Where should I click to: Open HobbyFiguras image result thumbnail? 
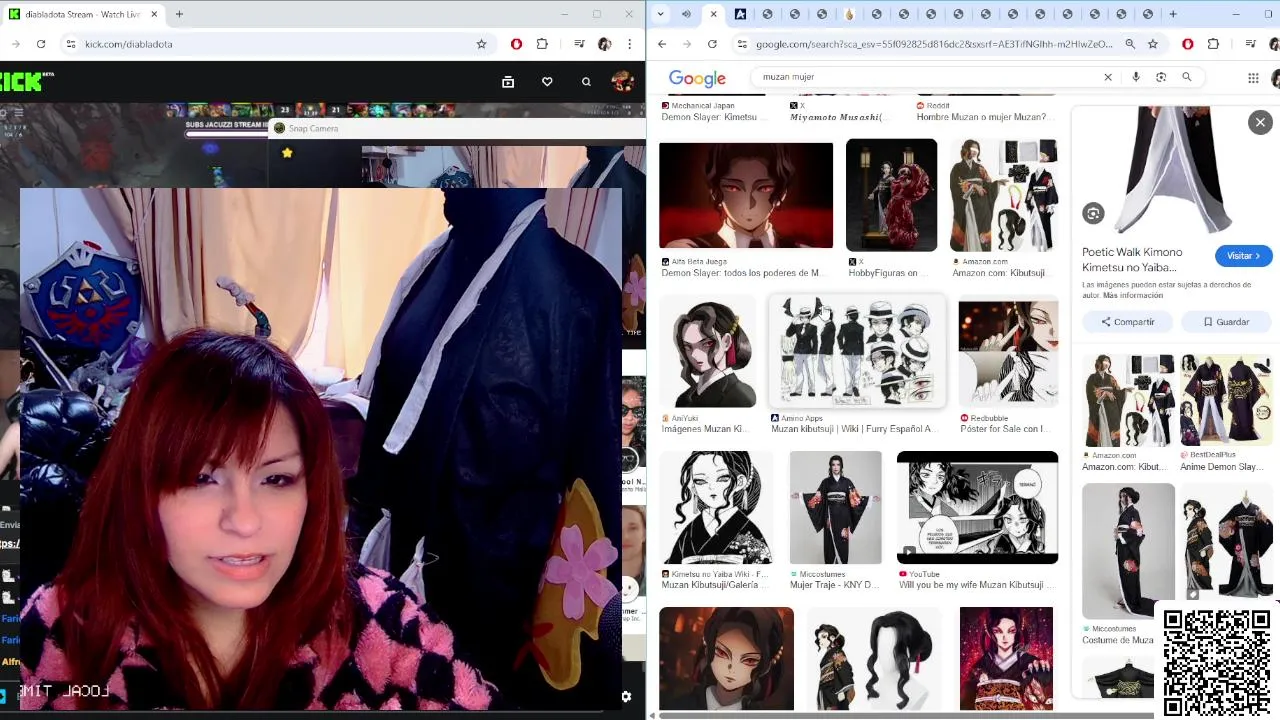pos(891,195)
